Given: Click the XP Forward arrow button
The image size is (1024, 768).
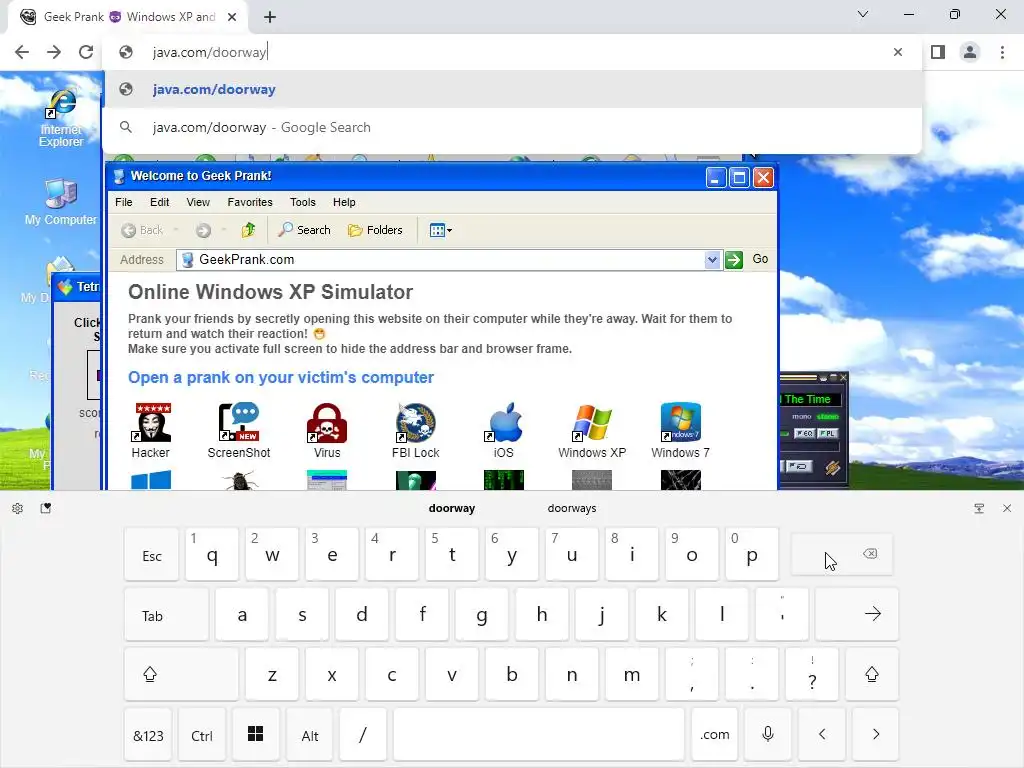Looking at the screenshot, I should (x=203, y=230).
